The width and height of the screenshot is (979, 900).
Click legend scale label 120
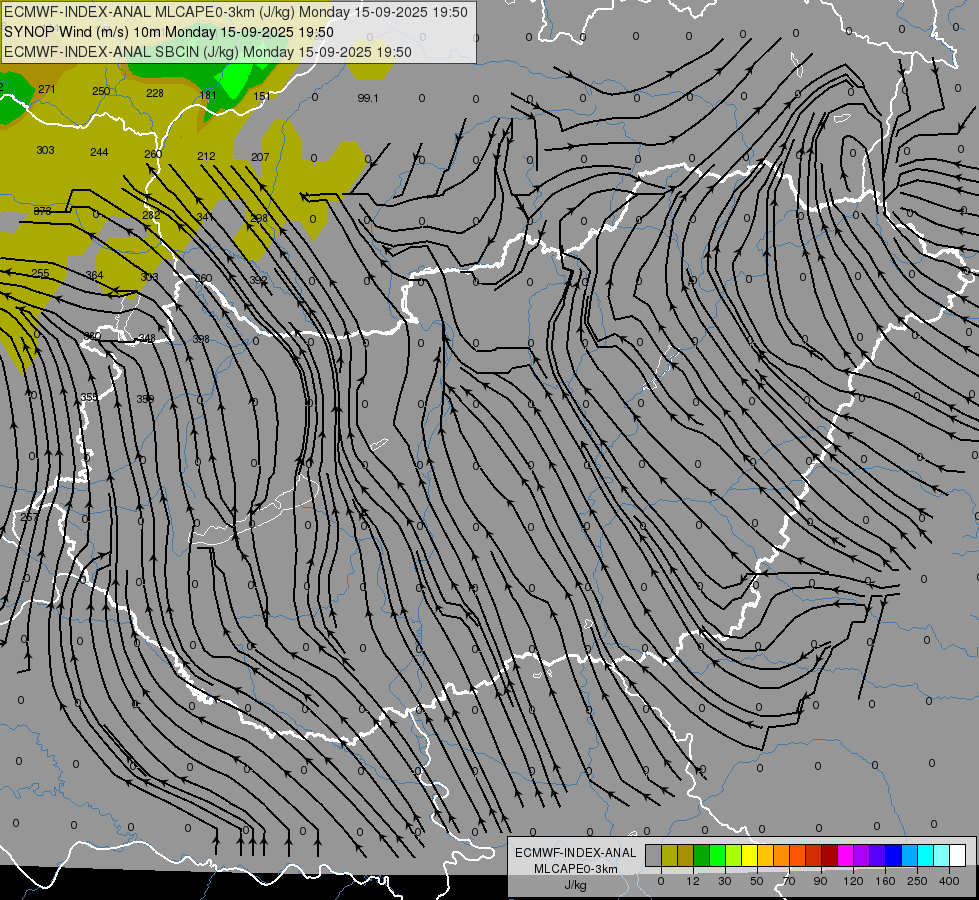(853, 881)
